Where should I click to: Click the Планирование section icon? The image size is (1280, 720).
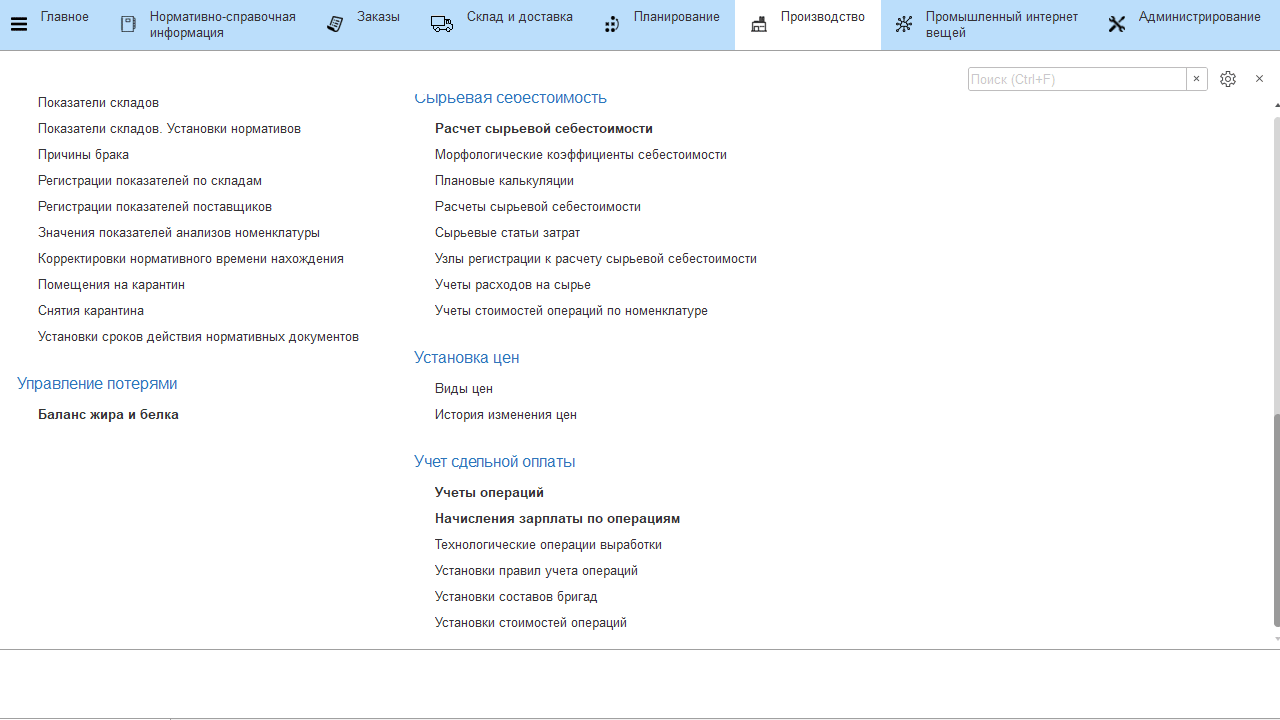click(612, 24)
